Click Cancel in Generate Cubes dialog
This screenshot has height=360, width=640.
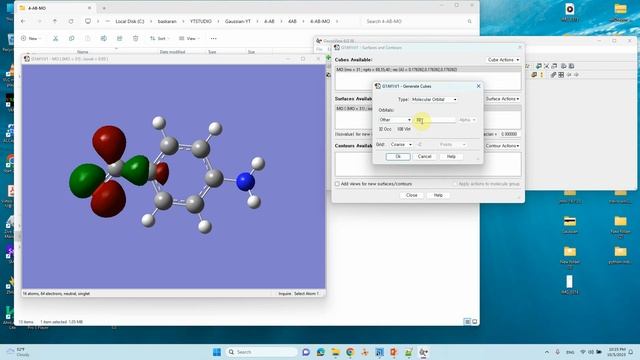[424, 156]
